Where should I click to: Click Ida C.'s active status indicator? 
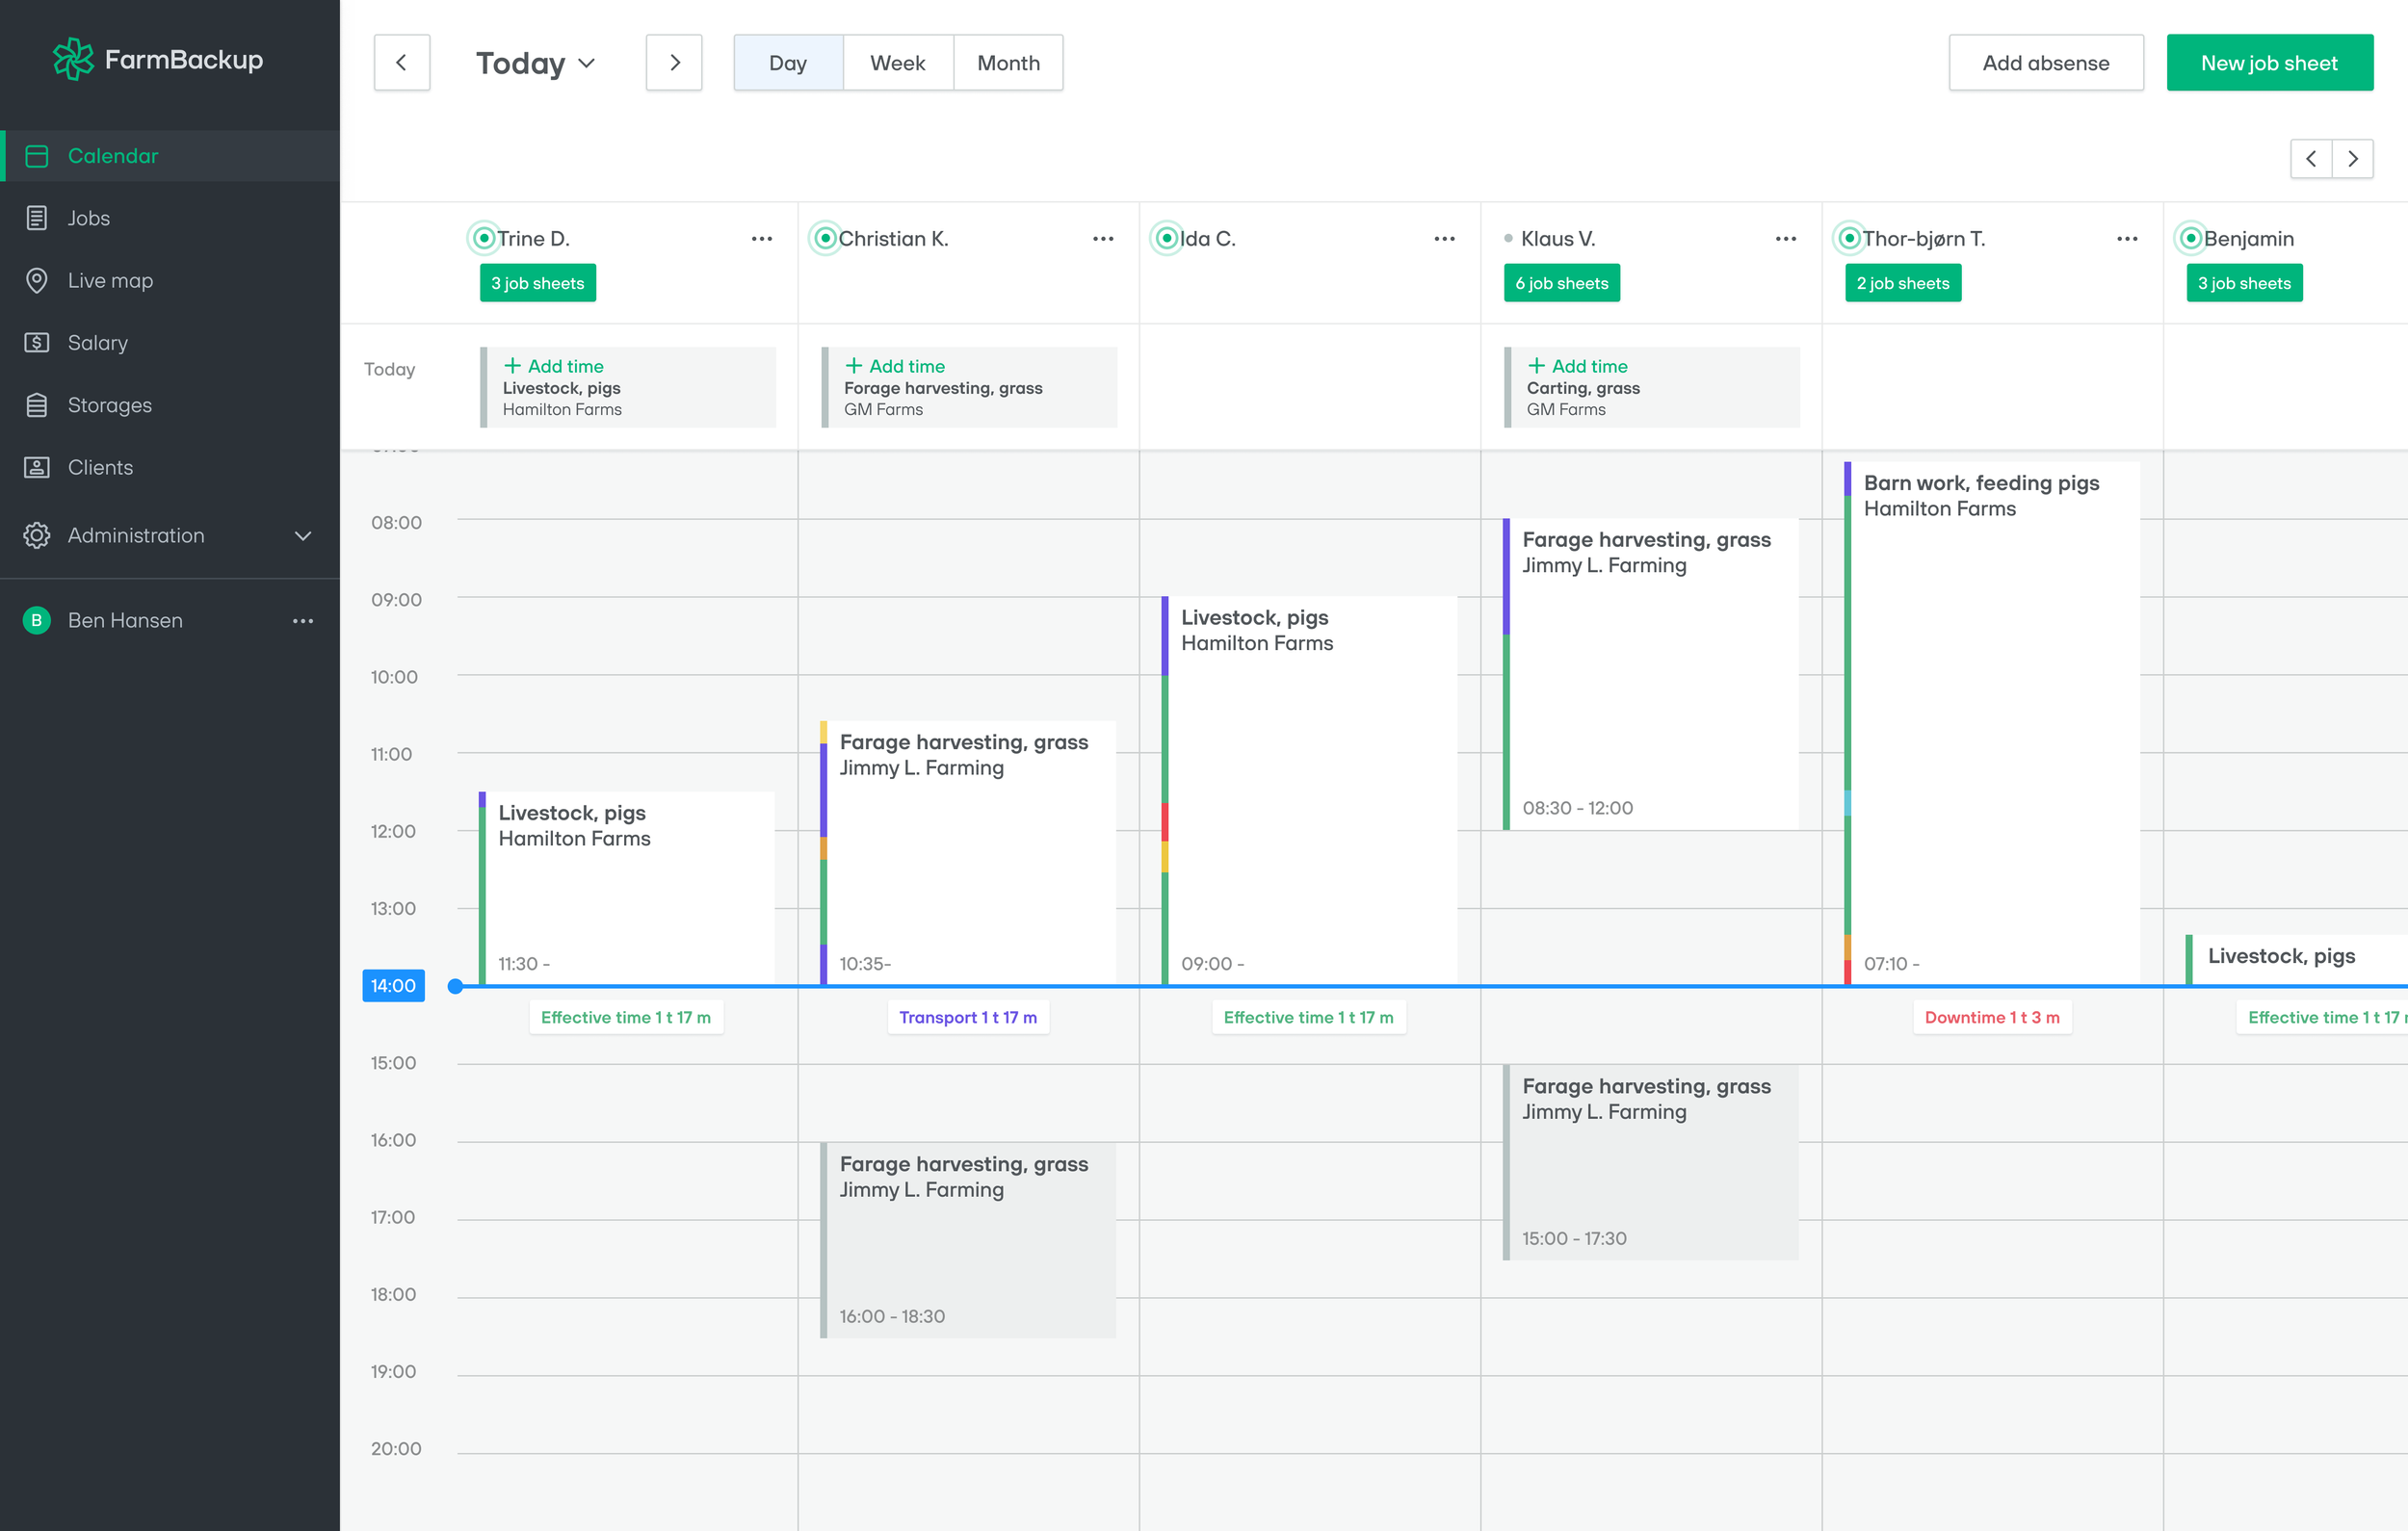[x=1166, y=239]
